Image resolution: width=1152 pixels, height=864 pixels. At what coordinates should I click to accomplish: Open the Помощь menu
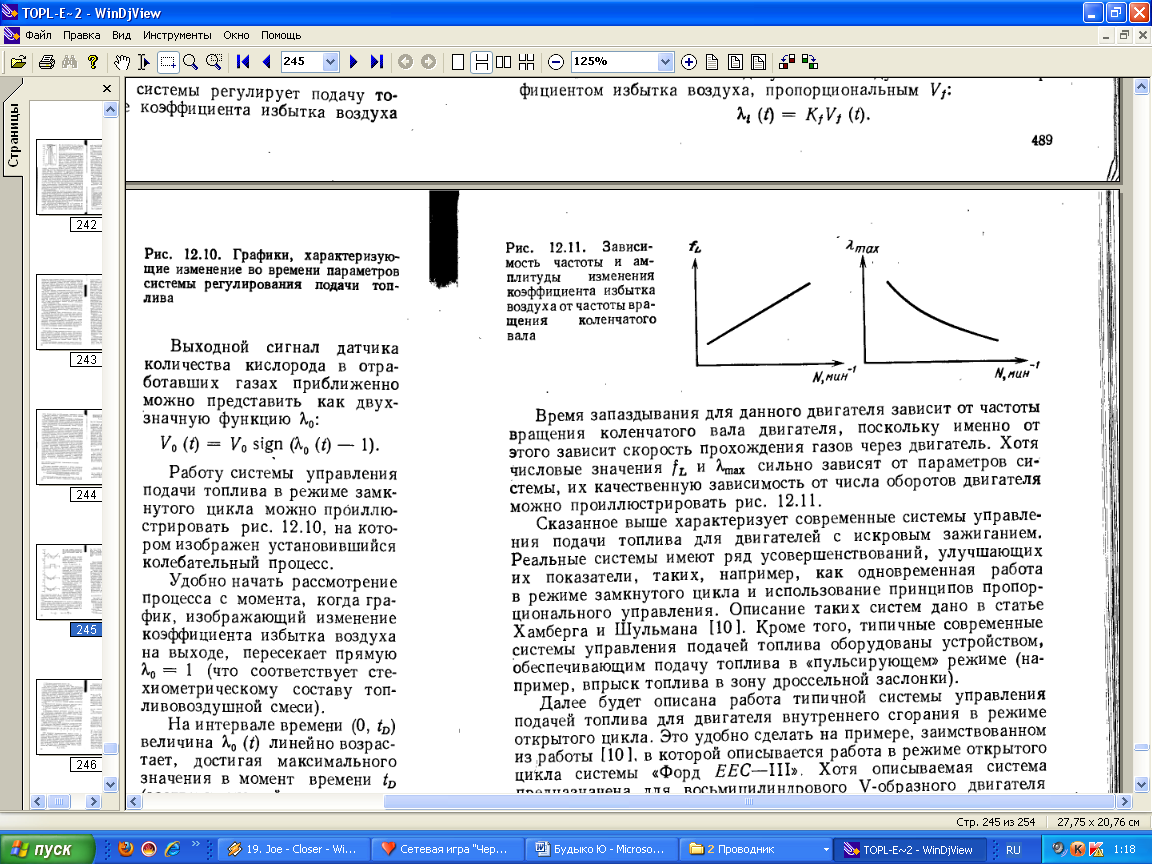281,35
